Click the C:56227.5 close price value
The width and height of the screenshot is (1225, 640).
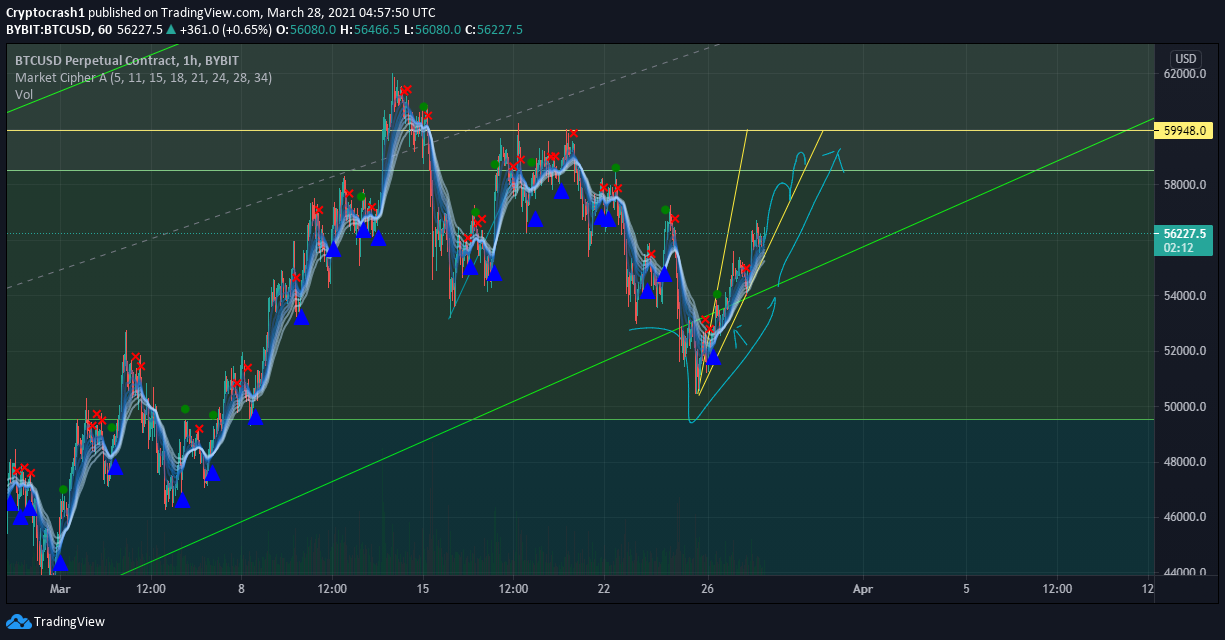point(495,30)
